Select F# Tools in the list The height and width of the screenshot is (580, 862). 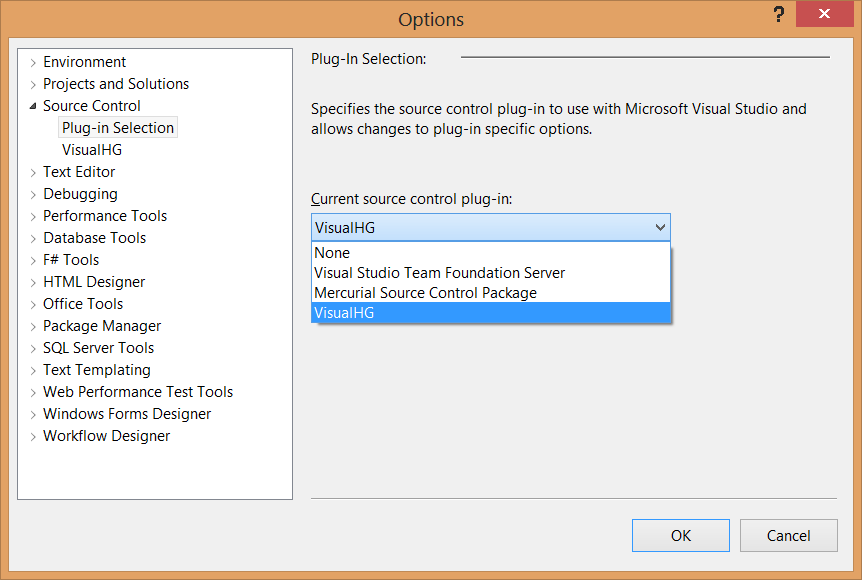pos(71,260)
